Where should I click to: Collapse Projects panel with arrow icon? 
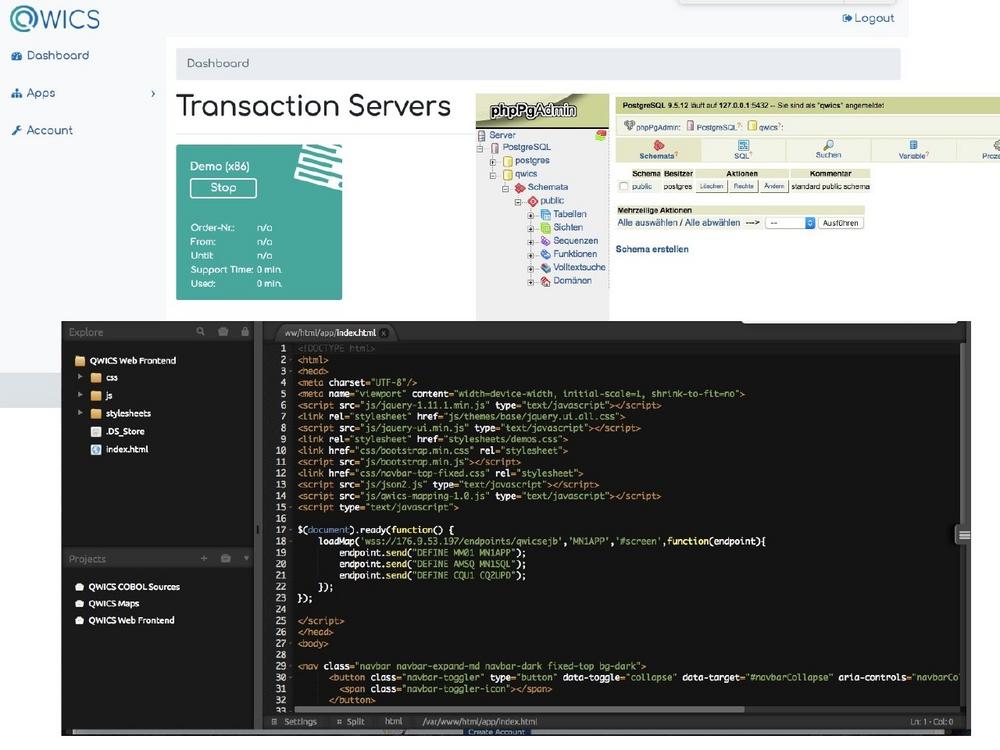pos(246,559)
